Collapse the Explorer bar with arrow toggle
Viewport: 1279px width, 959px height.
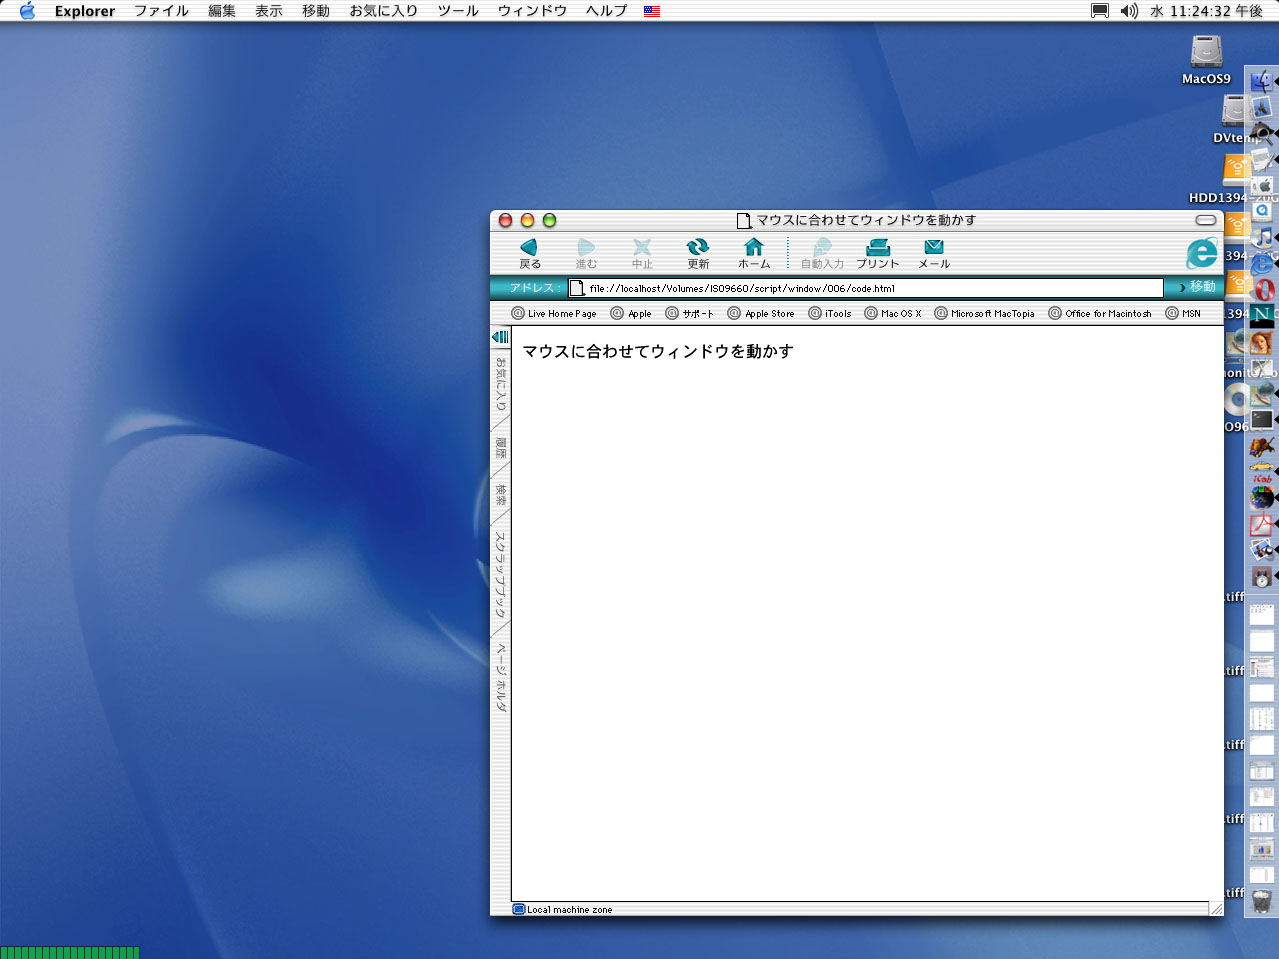tap(500, 337)
